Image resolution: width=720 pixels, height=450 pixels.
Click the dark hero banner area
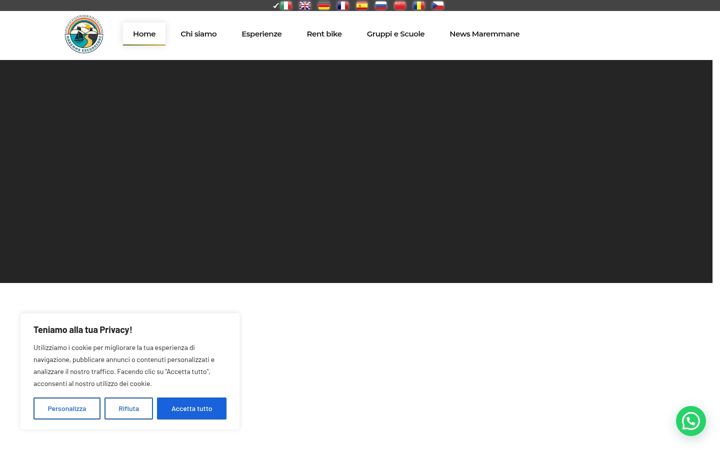click(356, 171)
